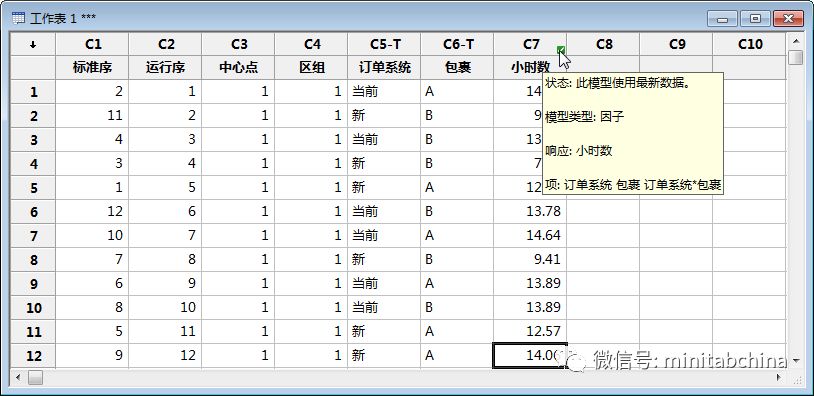The width and height of the screenshot is (814, 396).
Task: Select row header 12
Action: pyautogui.click(x=33, y=356)
